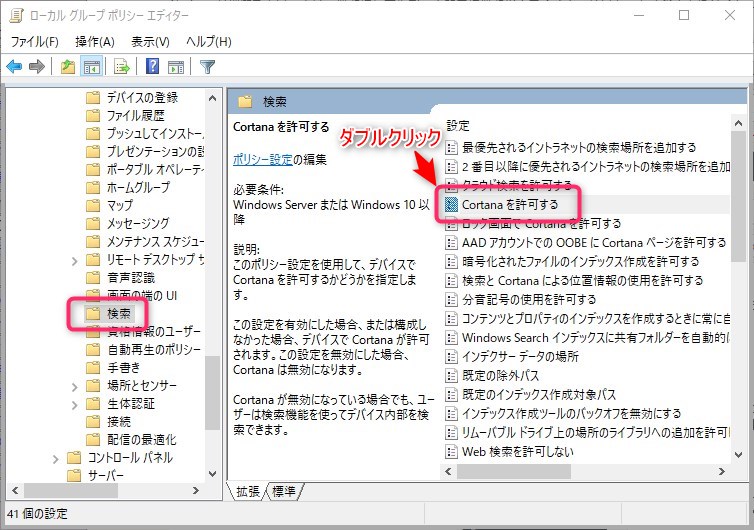Click settings list horizontal scroll right arrow
This screenshot has width=754, height=530.
click(721, 471)
